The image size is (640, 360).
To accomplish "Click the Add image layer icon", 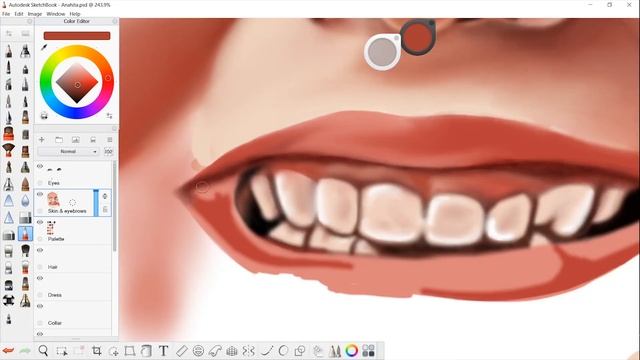I will tap(76, 140).
